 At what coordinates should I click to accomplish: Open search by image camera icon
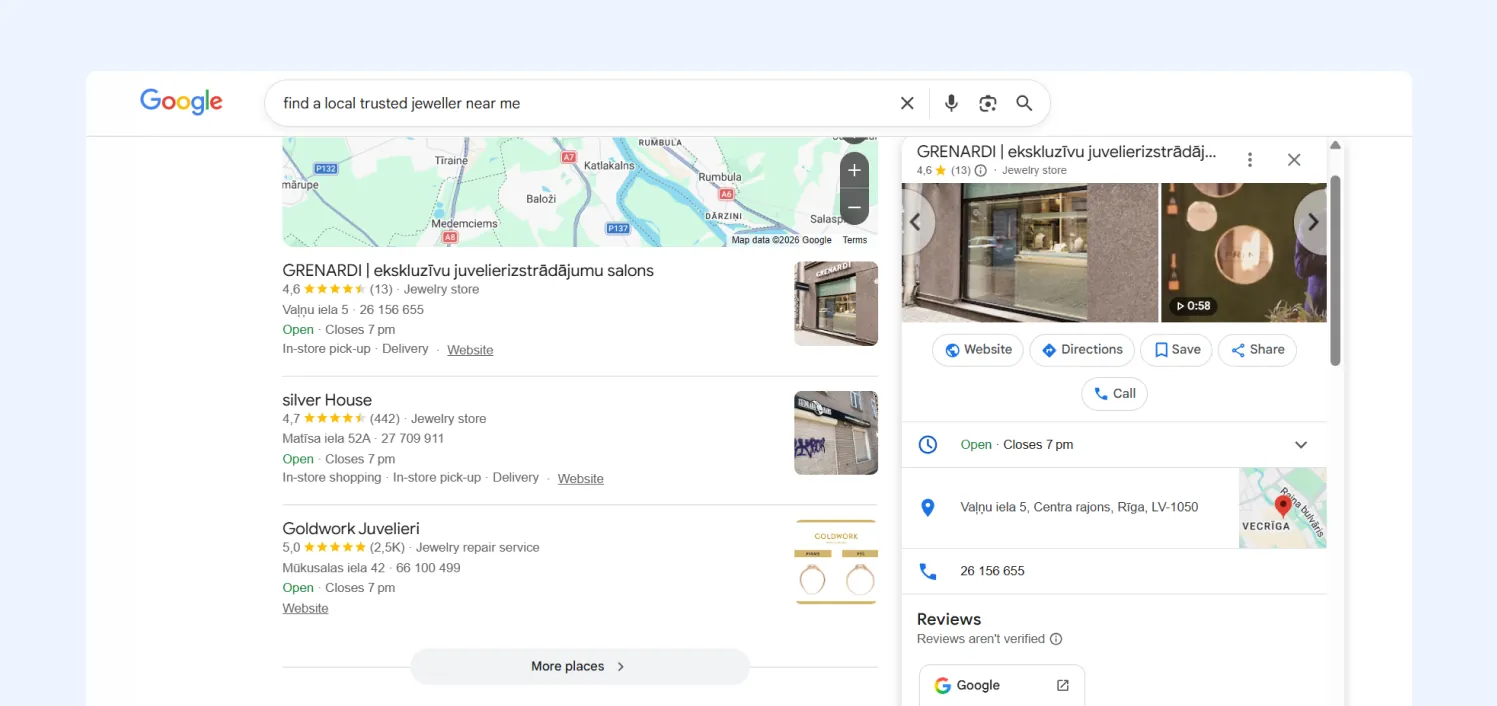point(988,103)
